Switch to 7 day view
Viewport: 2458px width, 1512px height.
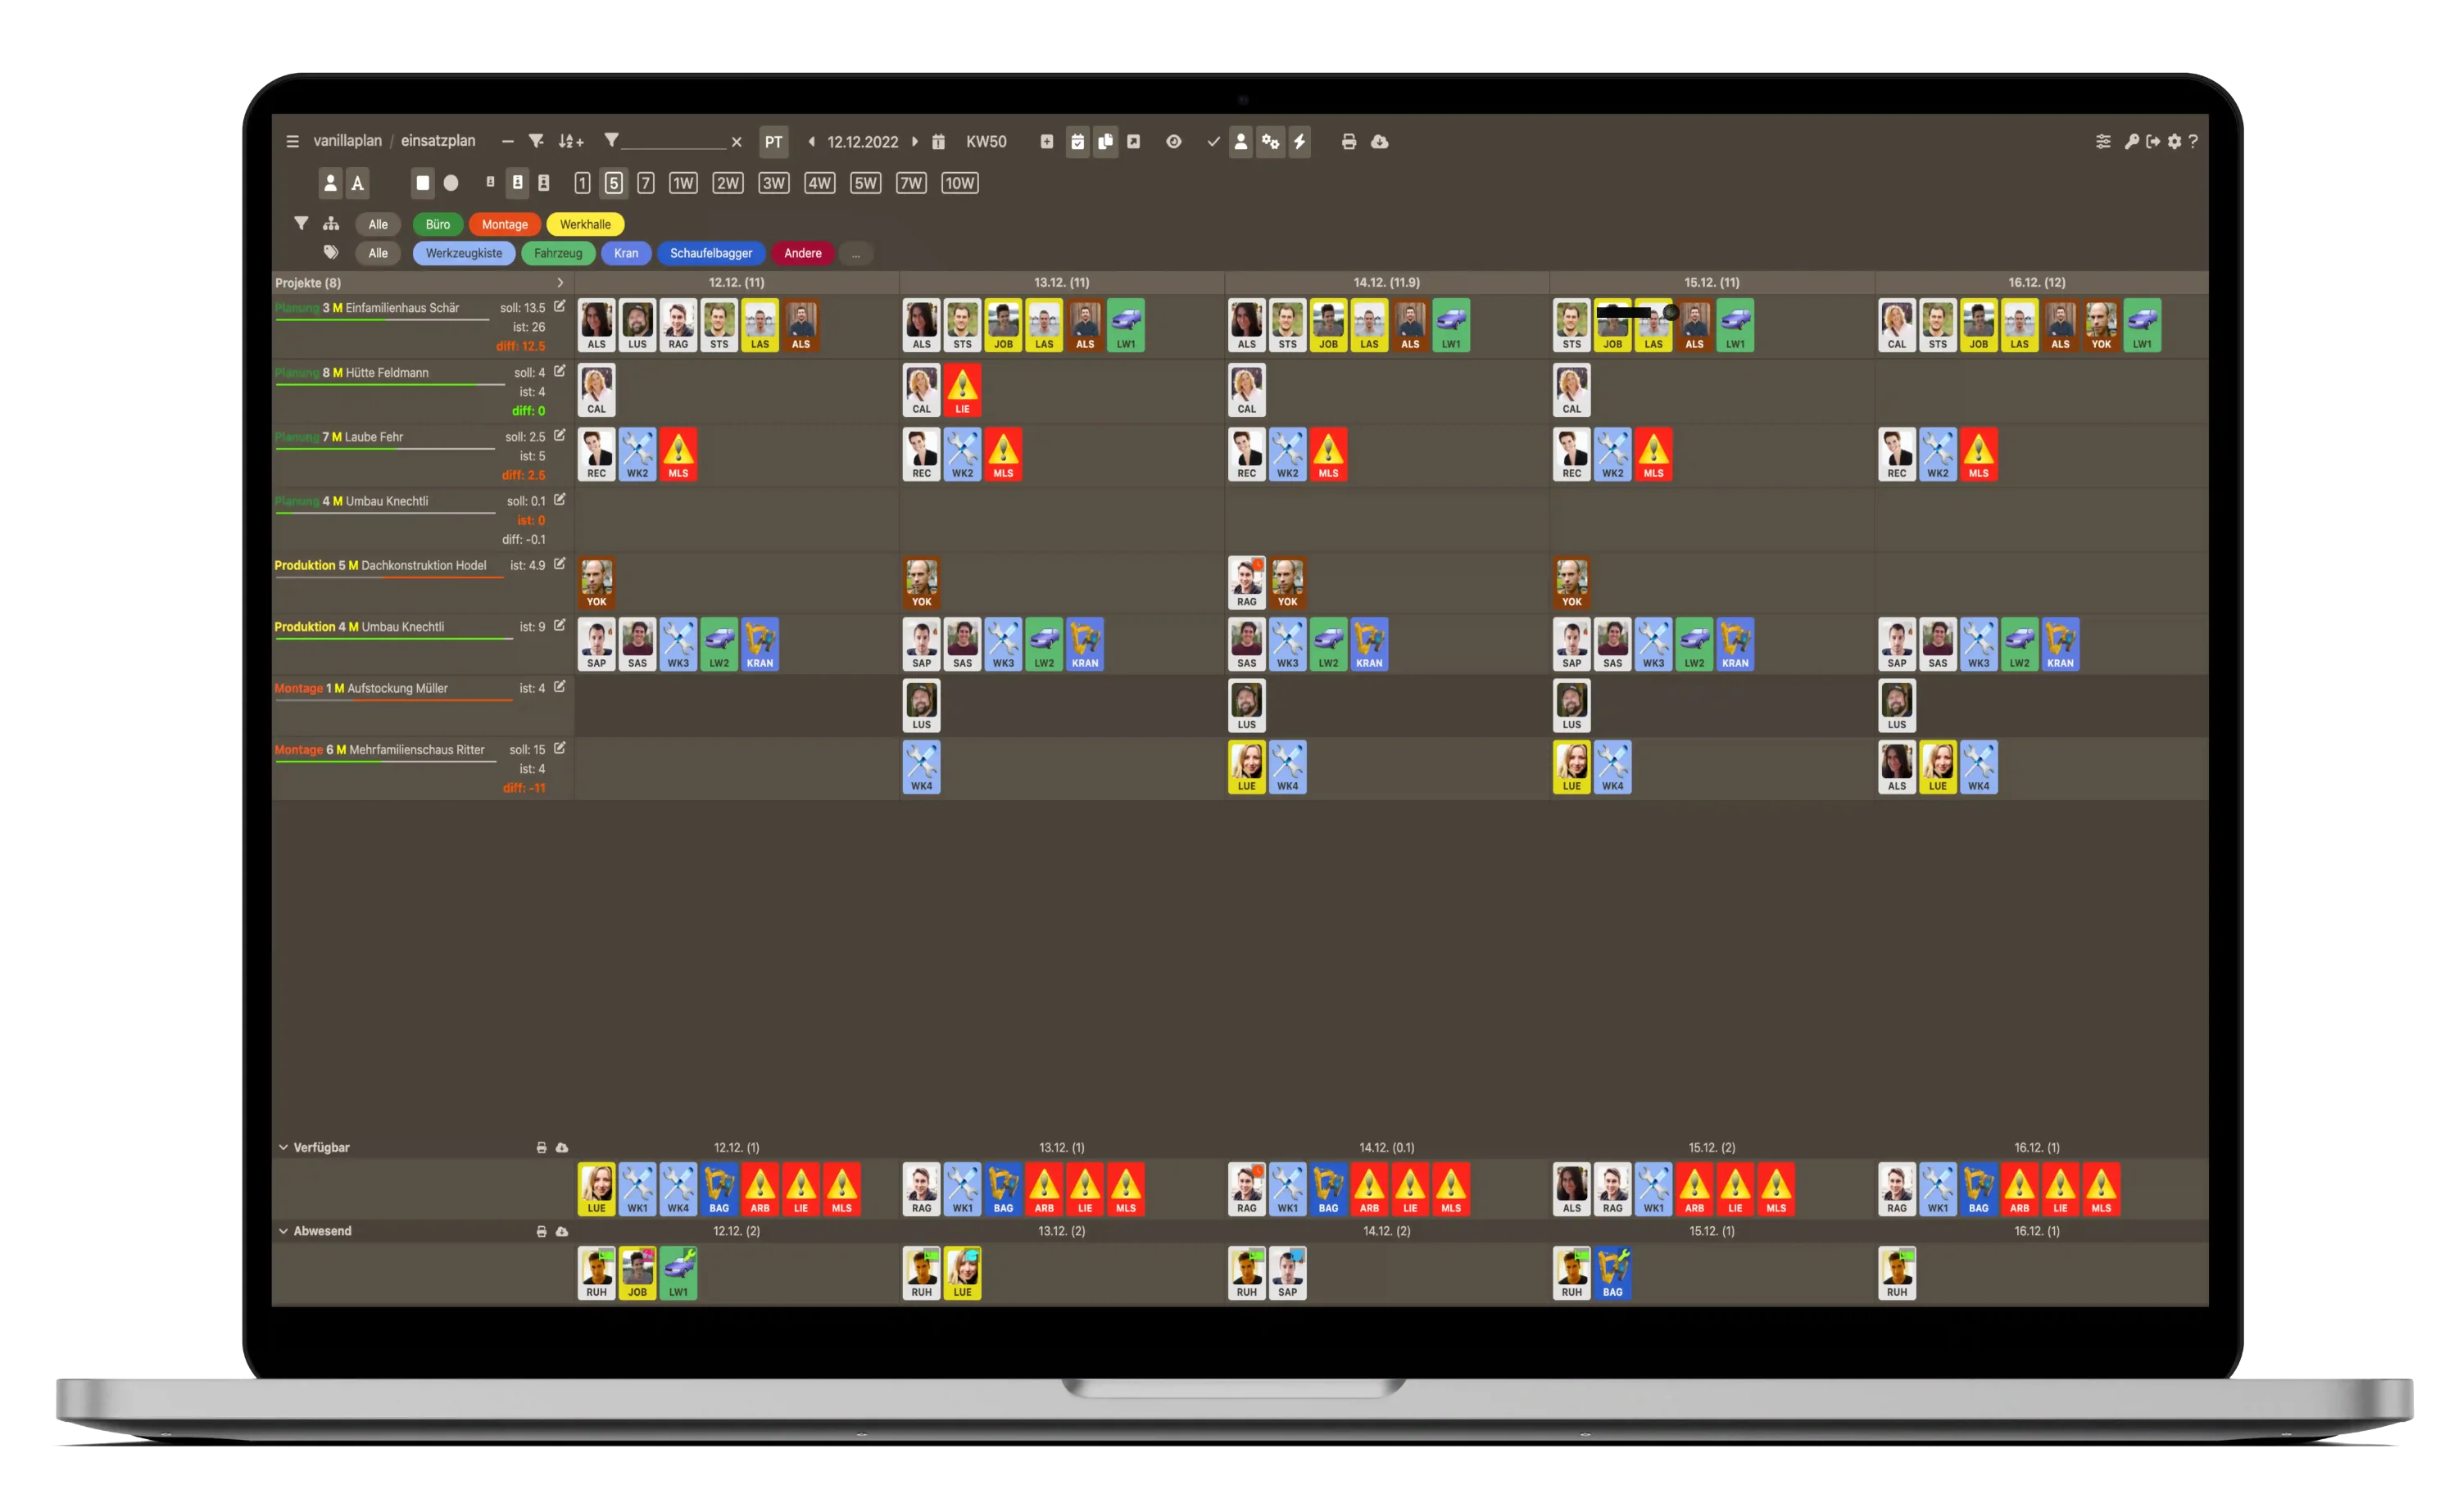[x=646, y=183]
